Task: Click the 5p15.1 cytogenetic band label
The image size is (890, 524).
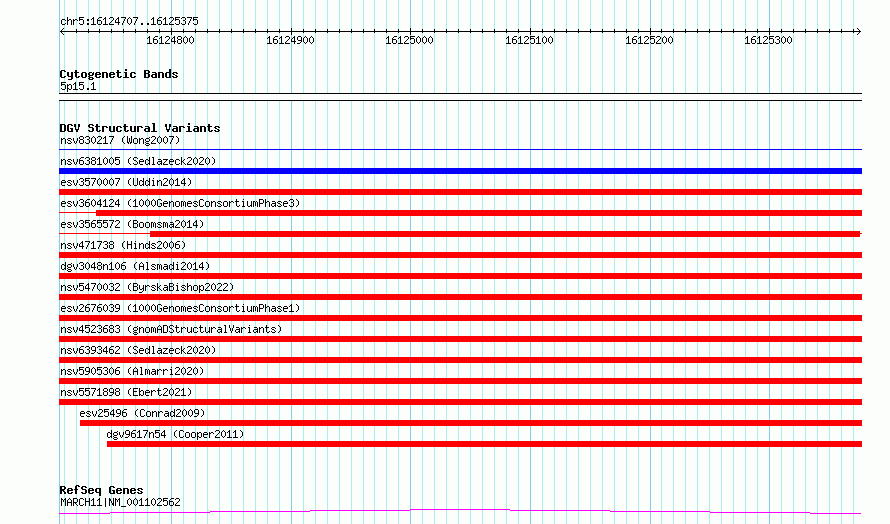Action: pos(78,86)
